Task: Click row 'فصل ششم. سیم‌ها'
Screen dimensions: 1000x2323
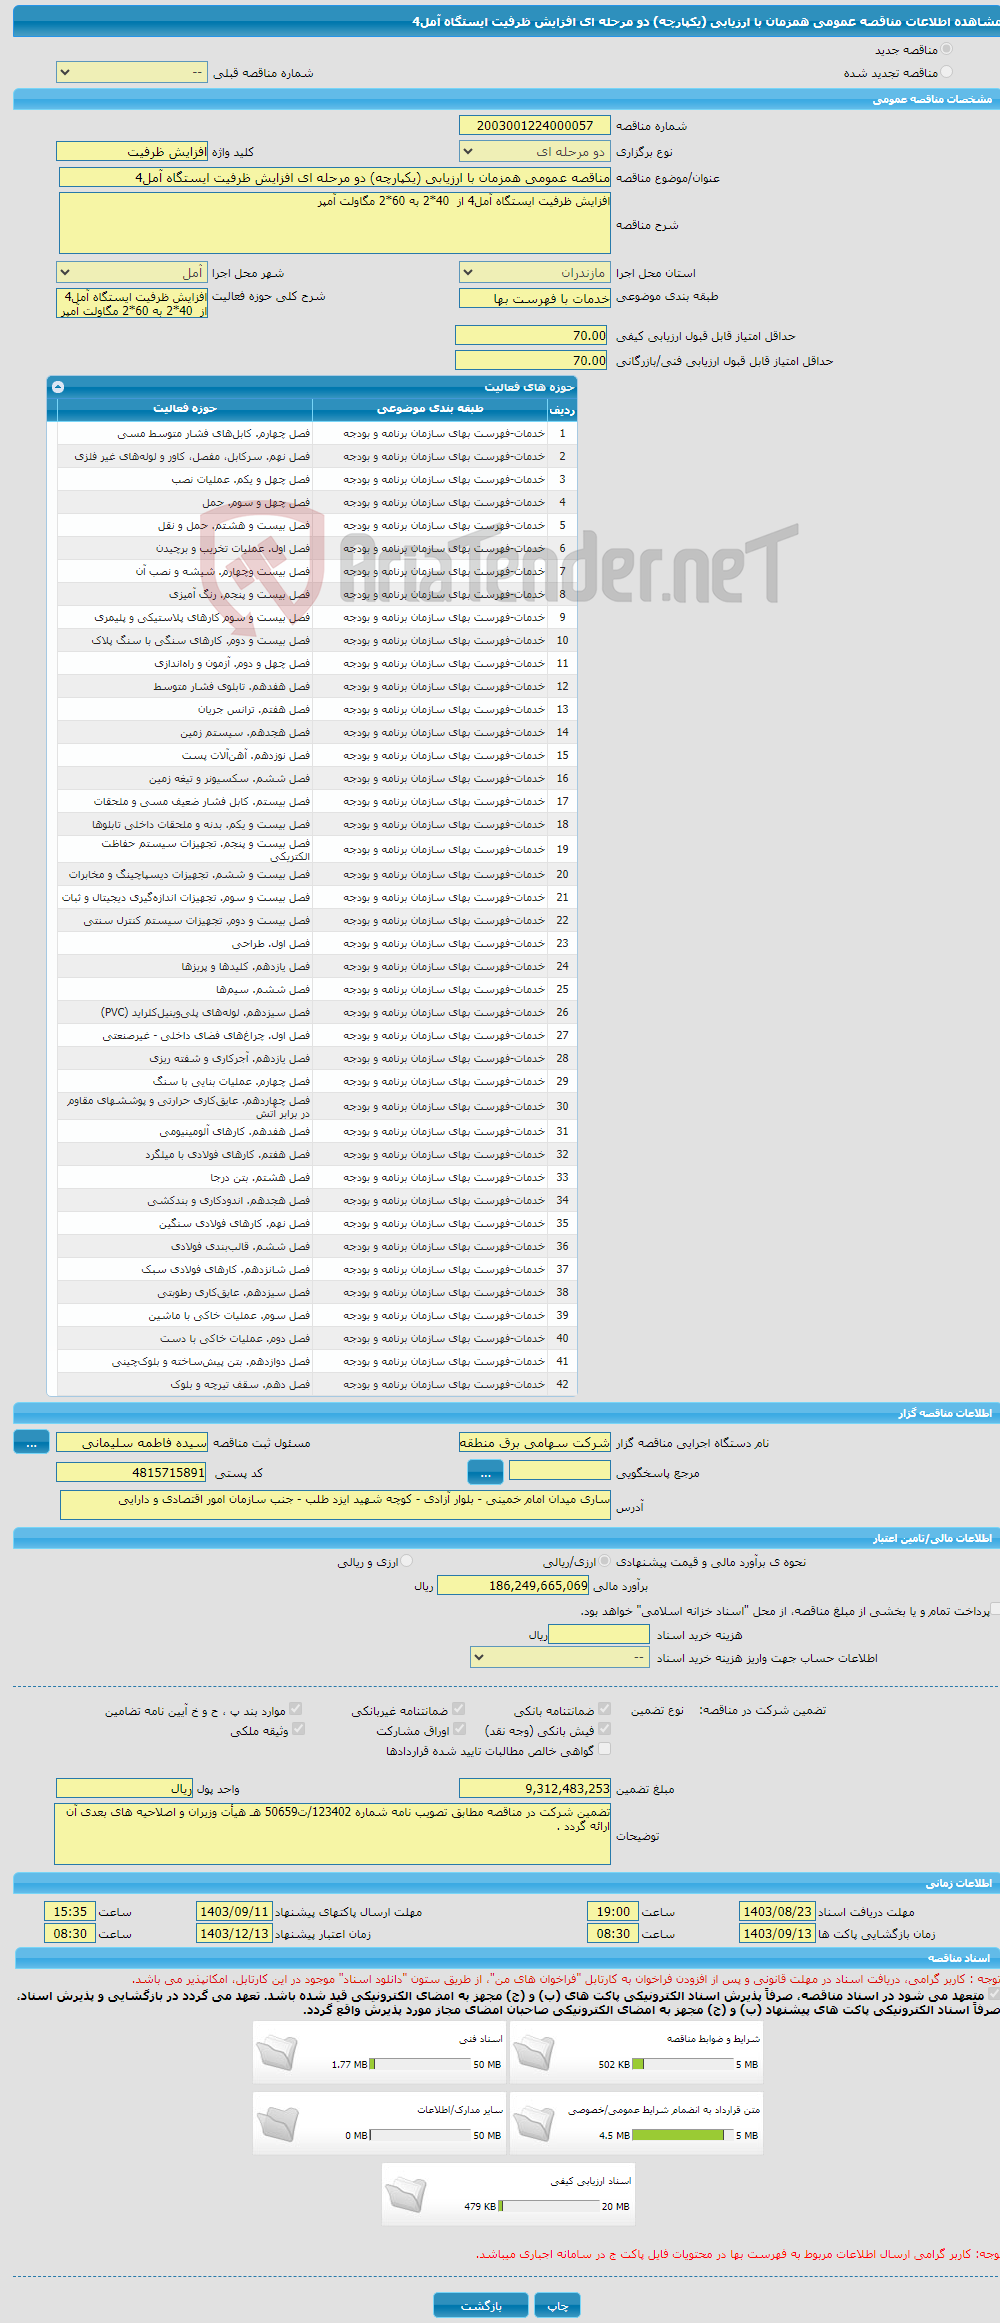Action: [317, 989]
